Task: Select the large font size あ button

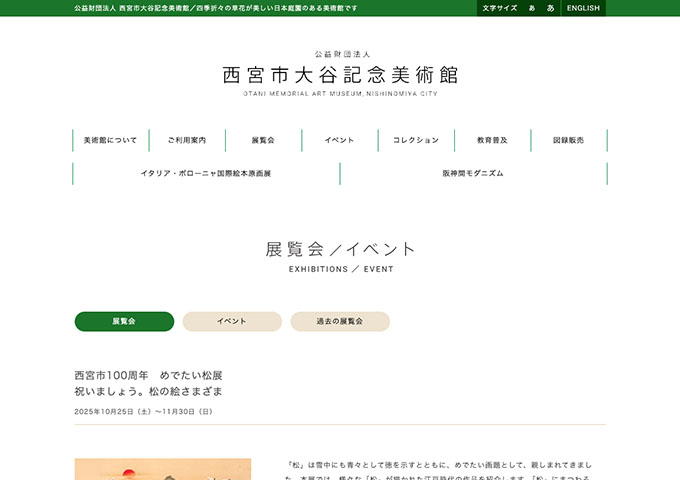Action: pos(550,8)
